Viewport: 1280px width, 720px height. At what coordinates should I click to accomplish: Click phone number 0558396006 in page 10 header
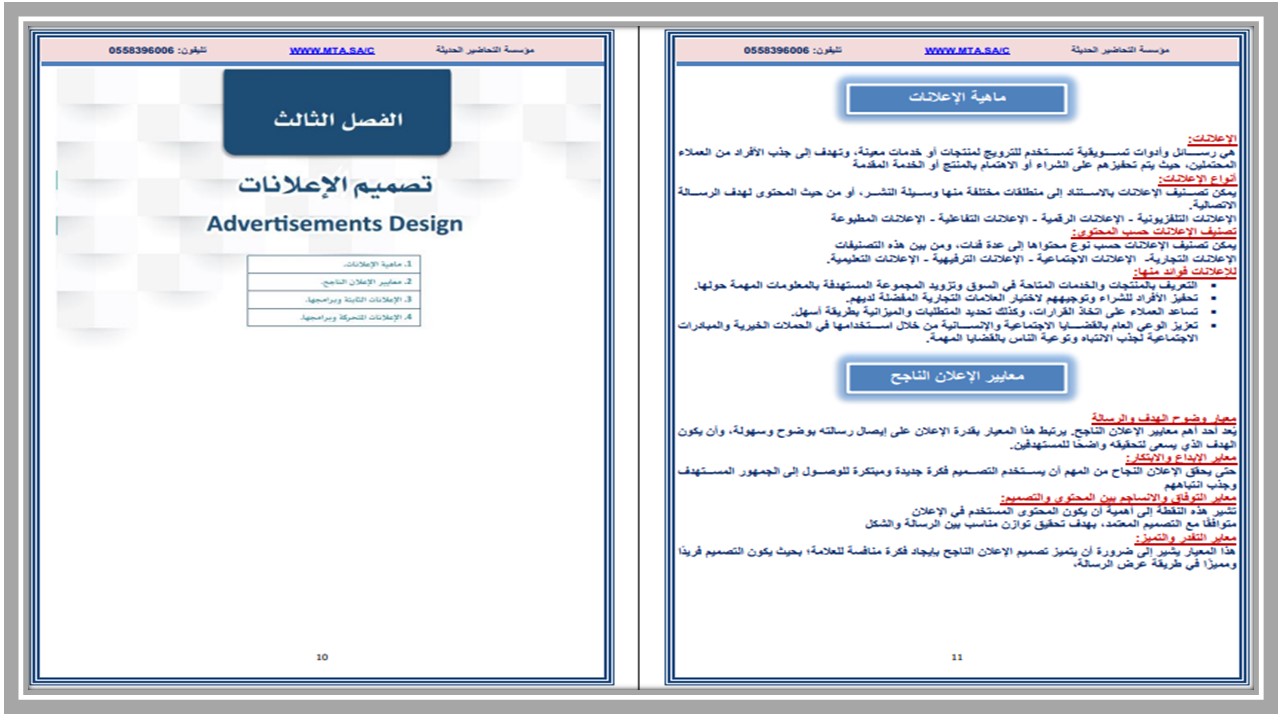(x=142, y=50)
